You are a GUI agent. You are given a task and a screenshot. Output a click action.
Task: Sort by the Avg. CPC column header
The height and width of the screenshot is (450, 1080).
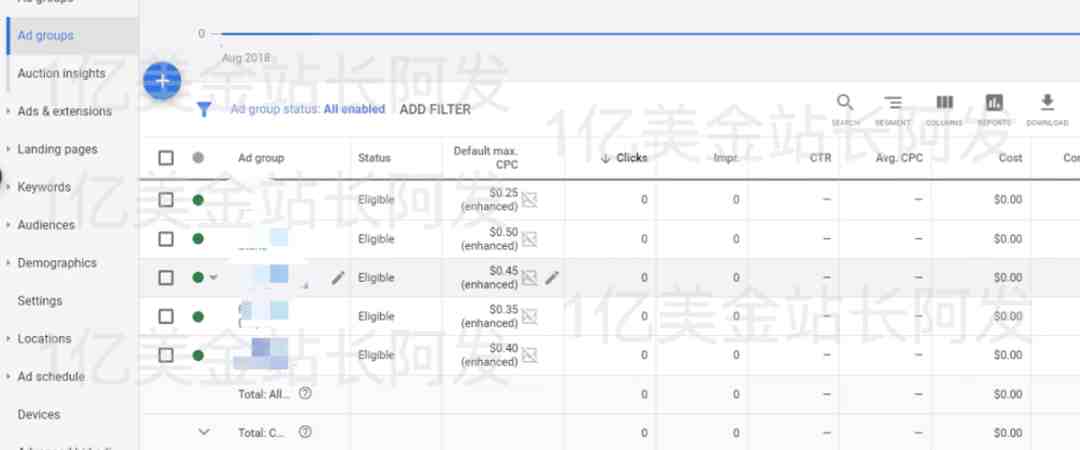900,158
